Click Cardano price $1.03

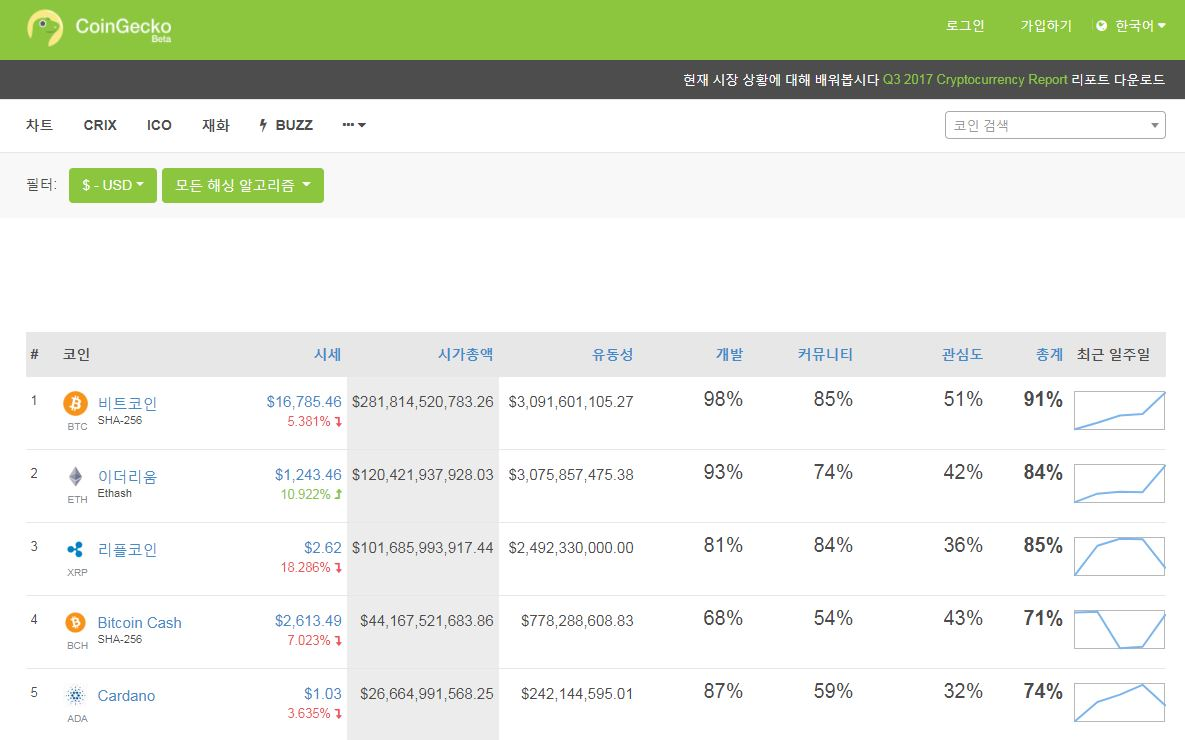pyautogui.click(x=323, y=693)
